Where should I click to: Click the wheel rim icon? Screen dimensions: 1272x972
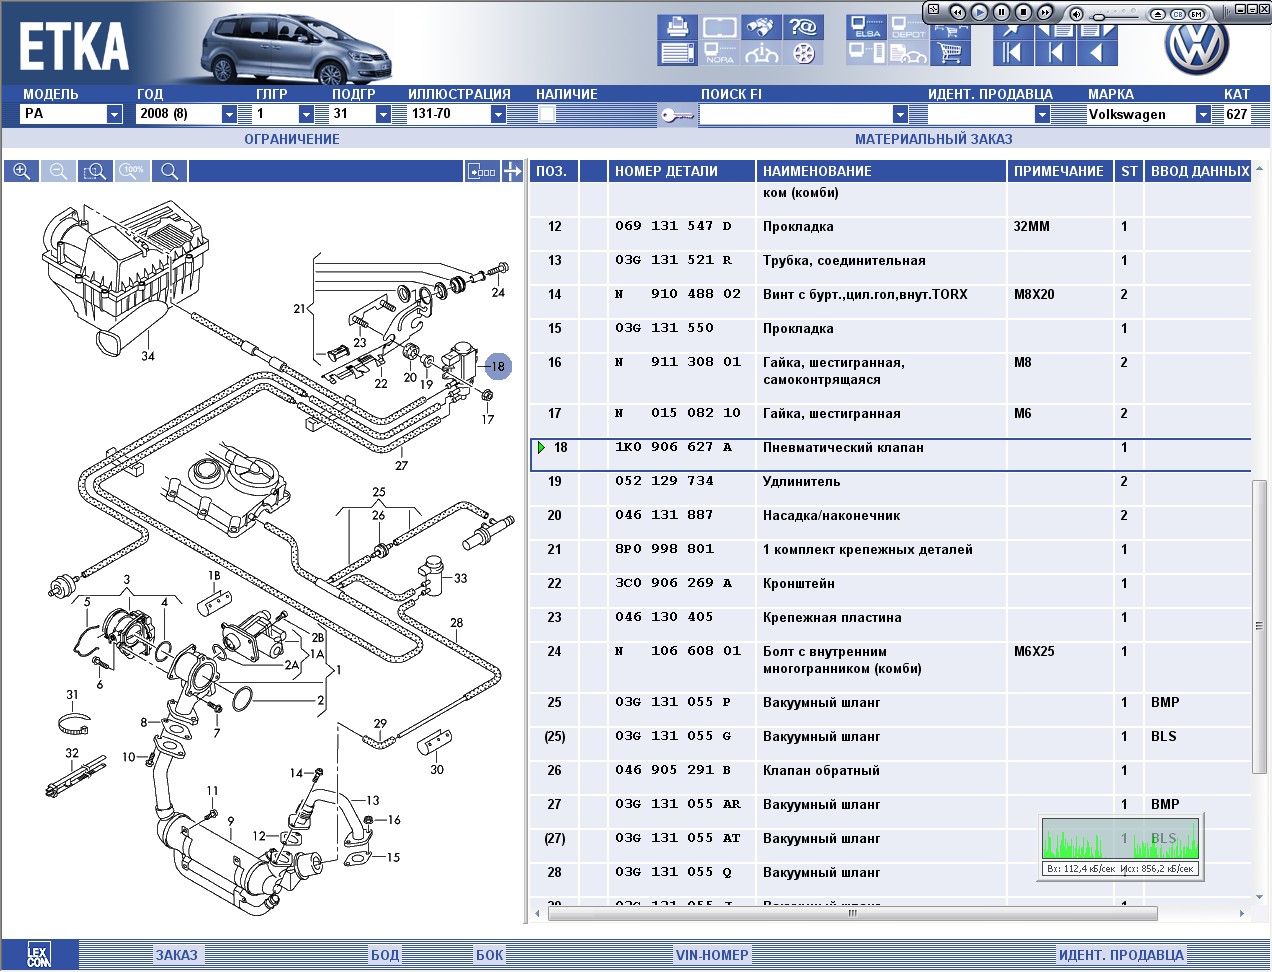pyautogui.click(x=803, y=53)
